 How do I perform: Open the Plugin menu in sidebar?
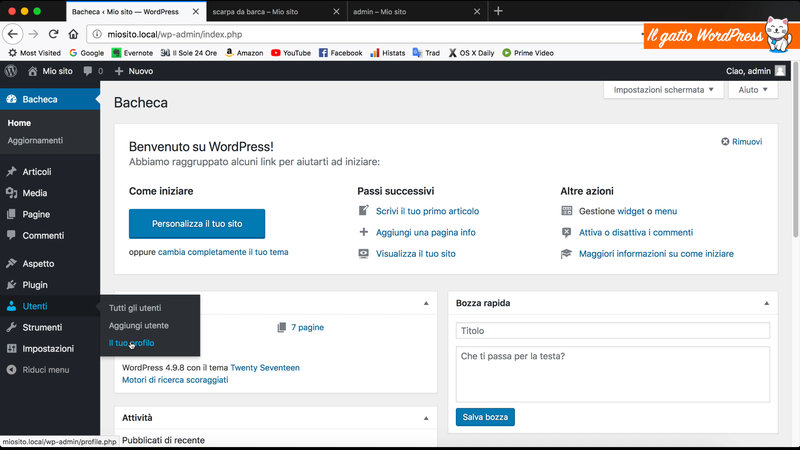(50, 285)
